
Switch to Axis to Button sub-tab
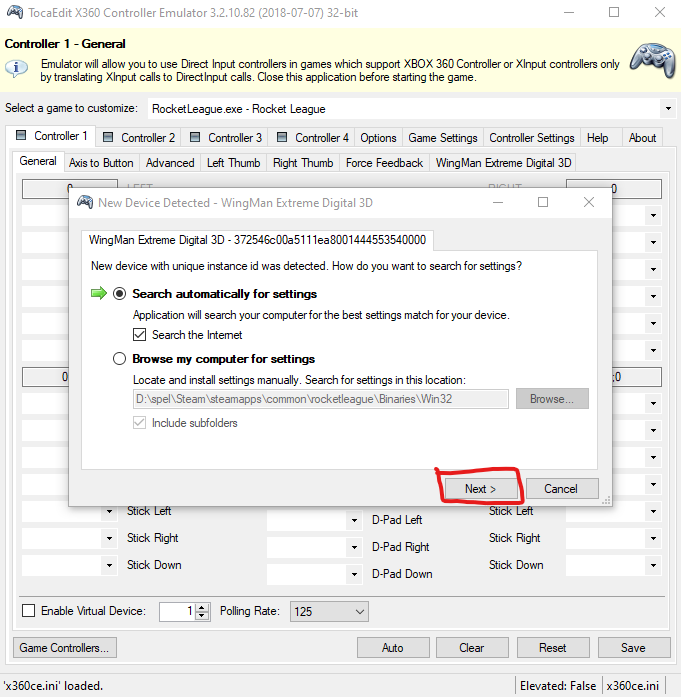tap(101, 163)
